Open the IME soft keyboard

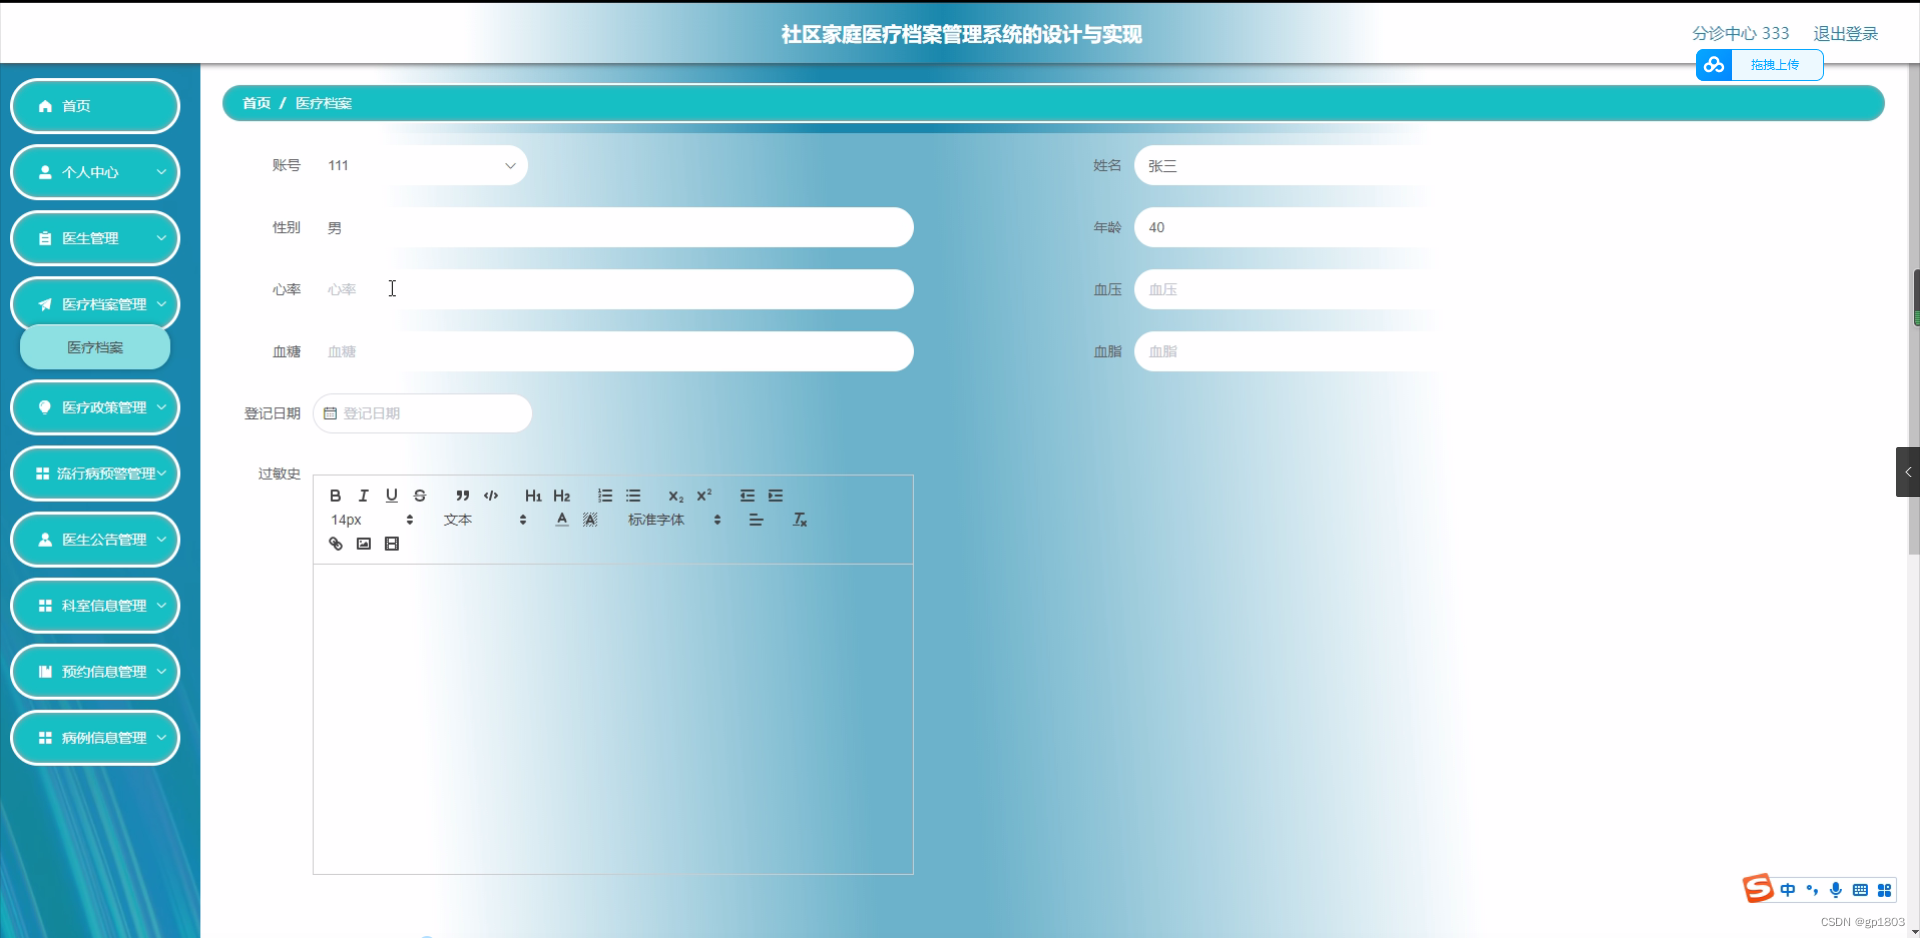[1860, 890]
